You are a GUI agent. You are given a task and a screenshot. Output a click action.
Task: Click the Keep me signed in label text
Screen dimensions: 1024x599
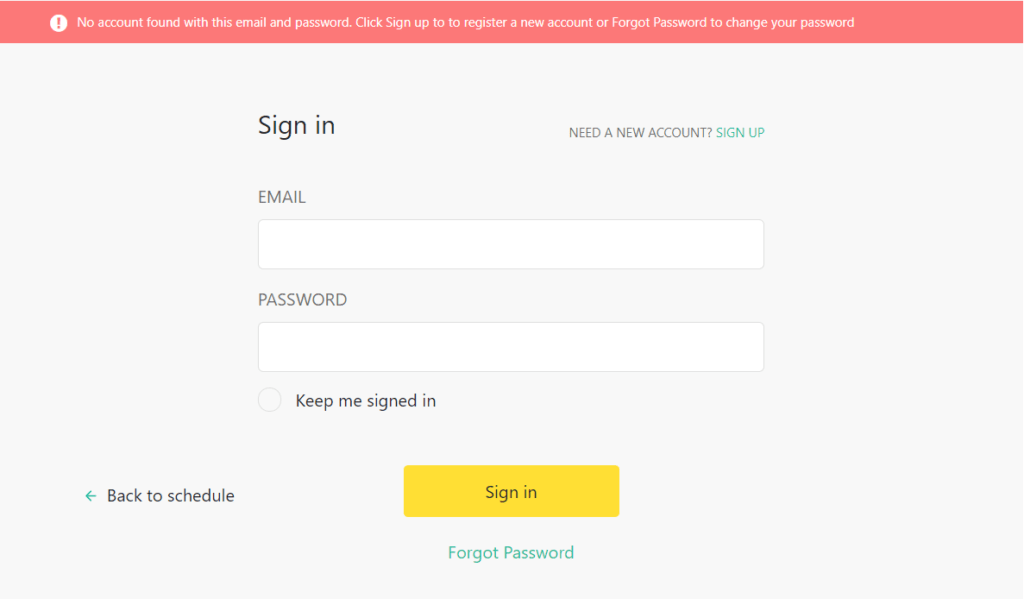pyautogui.click(x=365, y=400)
